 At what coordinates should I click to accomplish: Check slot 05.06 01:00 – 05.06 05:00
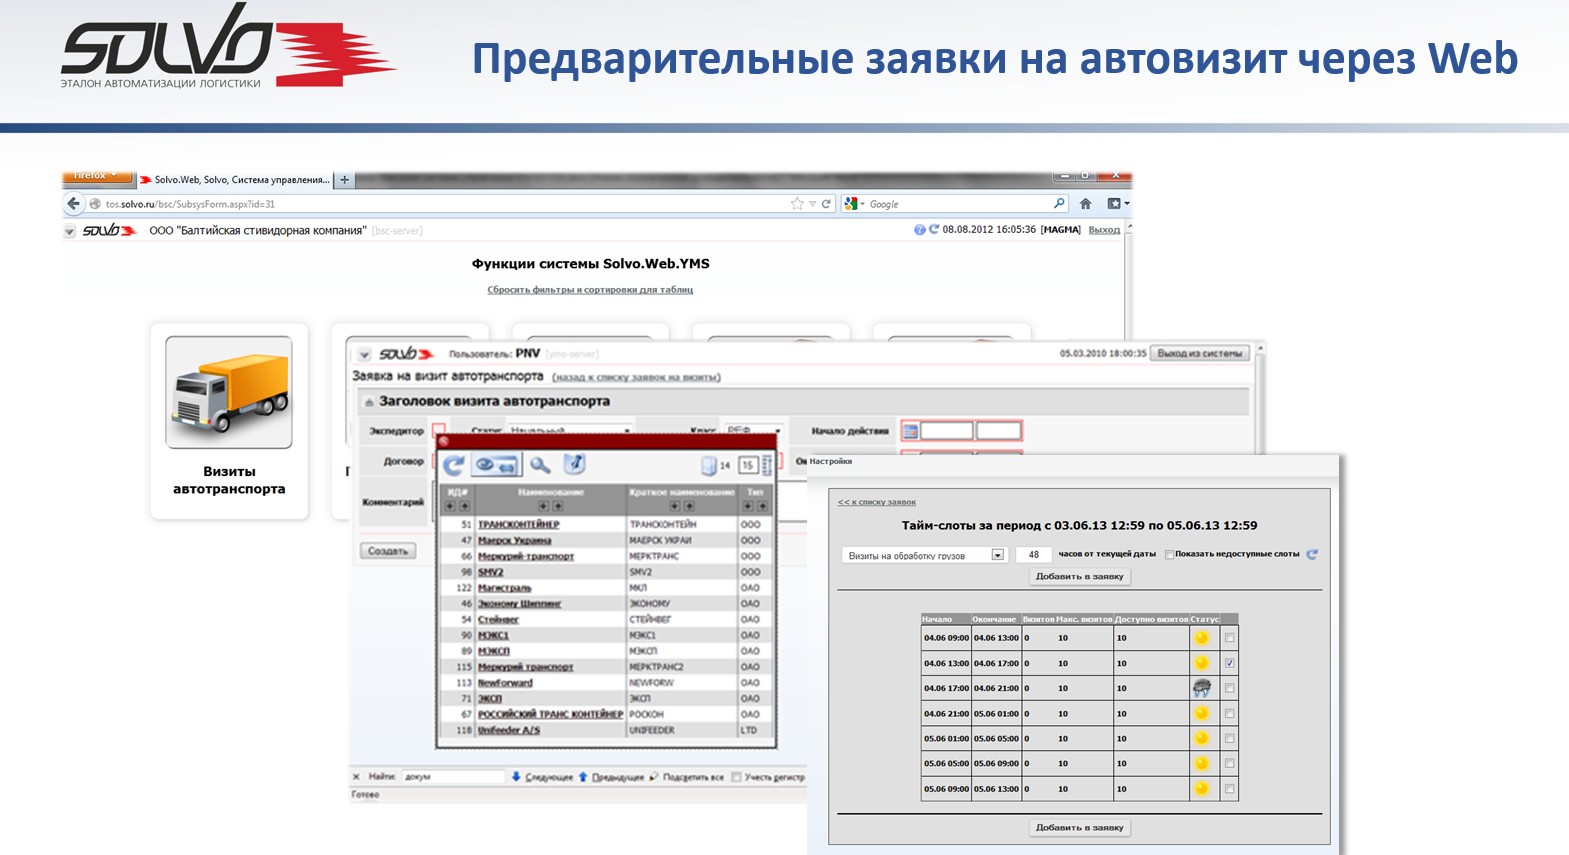(x=1229, y=738)
